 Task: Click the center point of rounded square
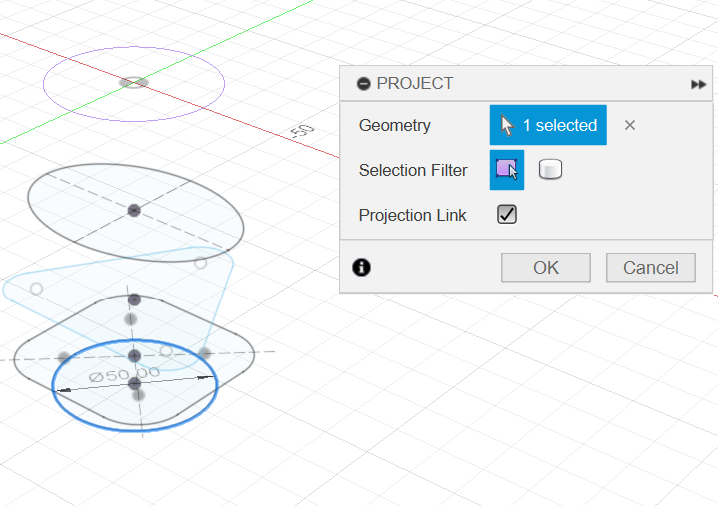(x=134, y=355)
